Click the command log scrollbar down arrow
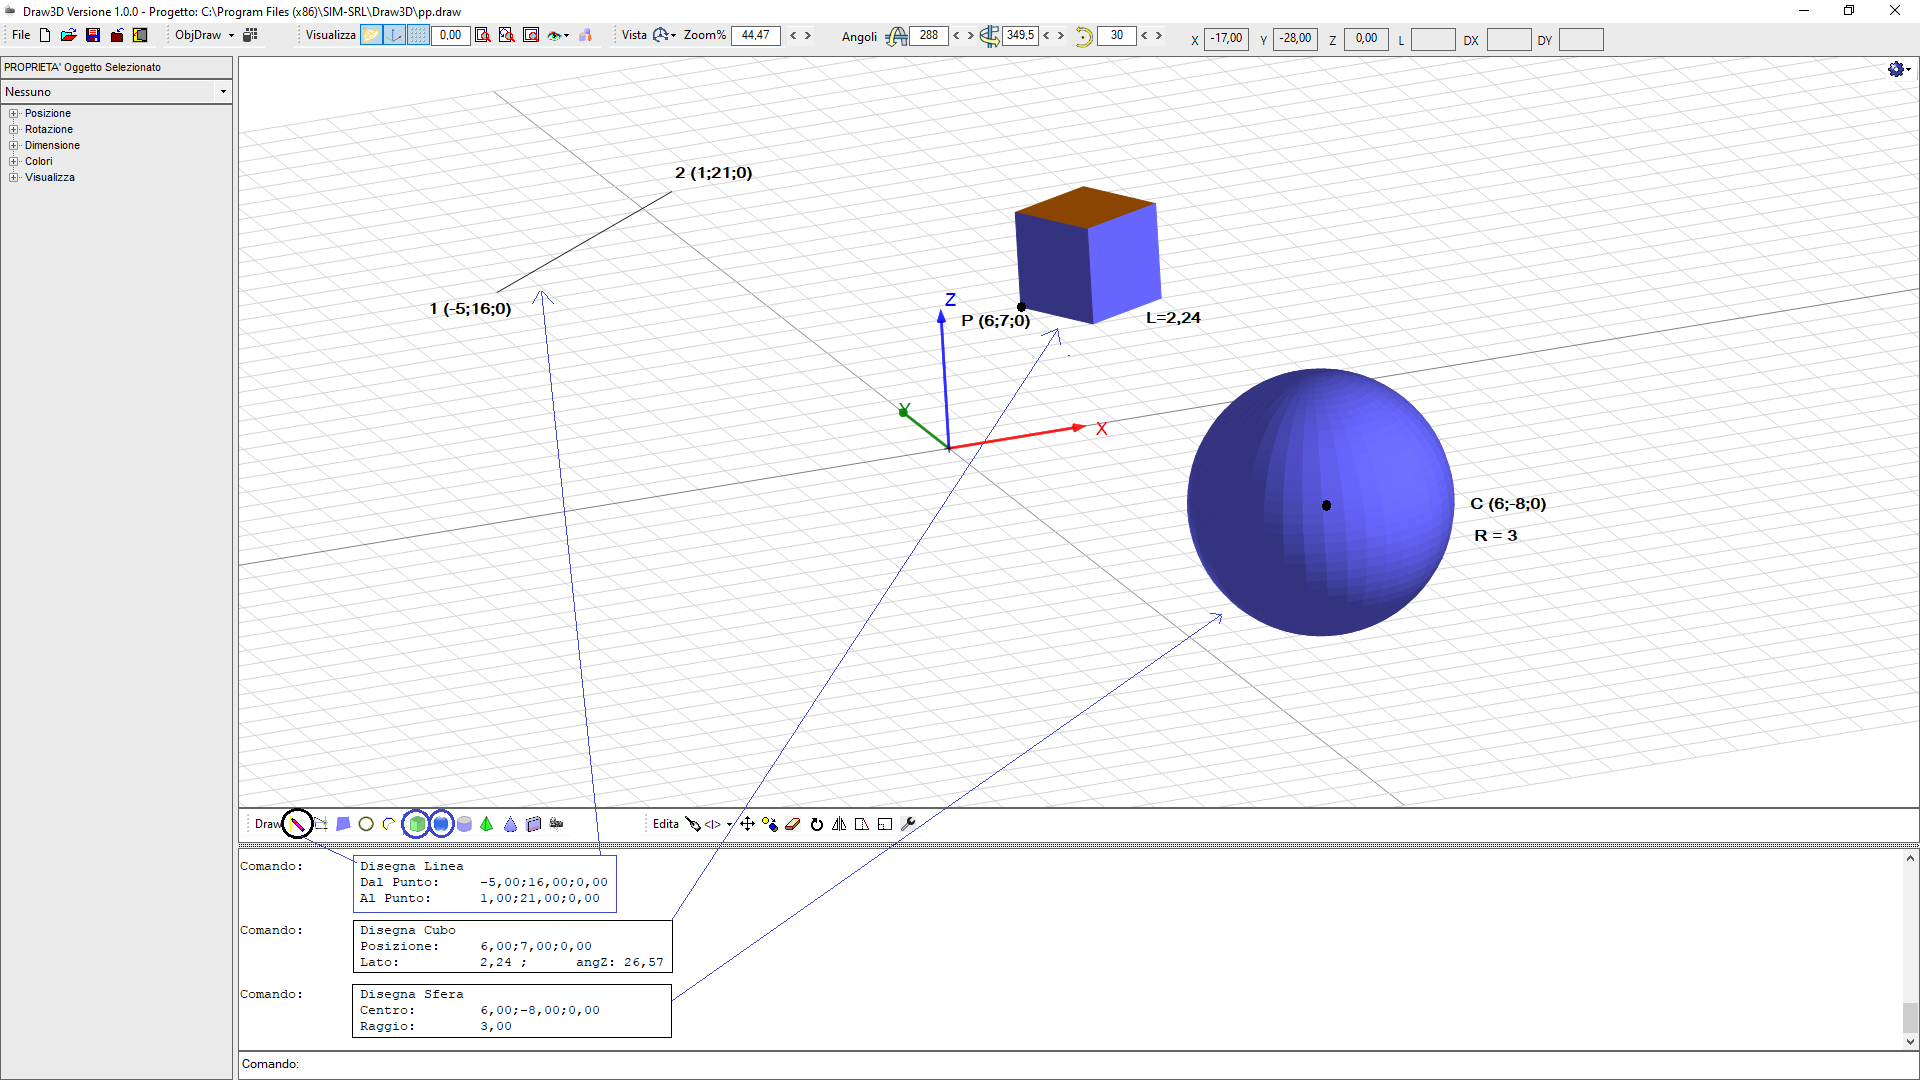The height and width of the screenshot is (1080, 1920). point(1910,1041)
